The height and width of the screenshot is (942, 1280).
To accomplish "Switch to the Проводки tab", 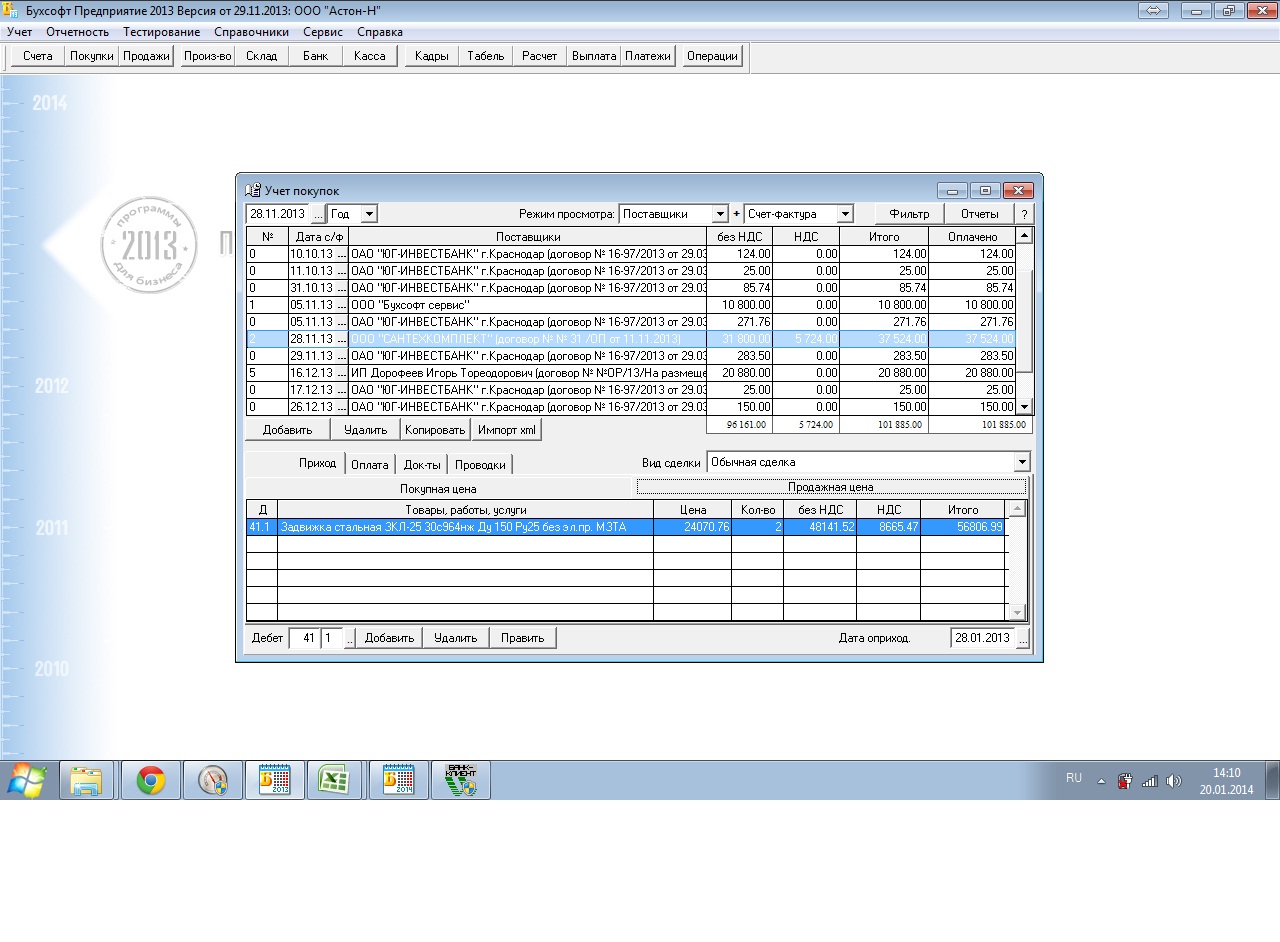I will (x=480, y=465).
